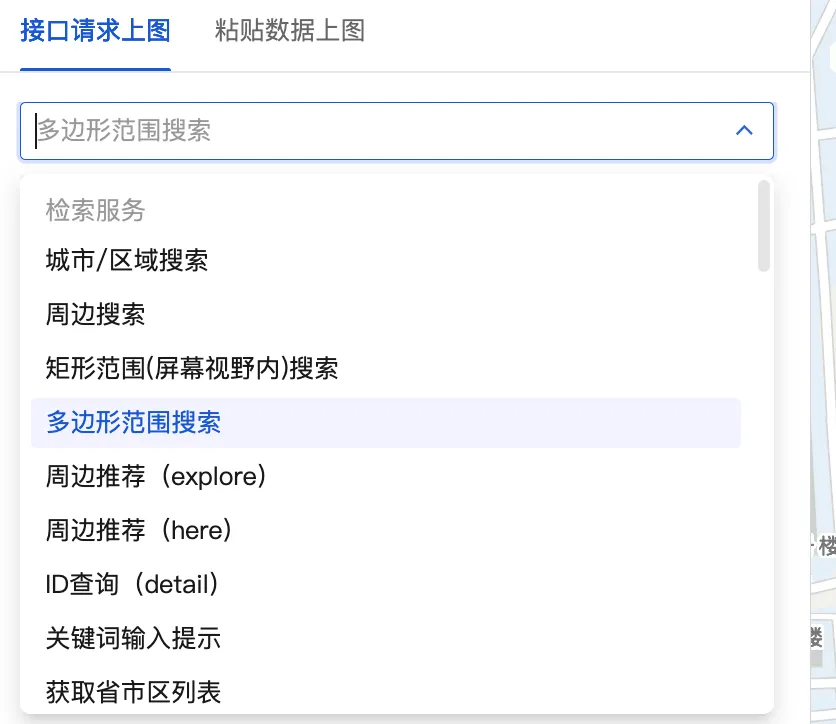Switch to the 接口请求上图 tab
The image size is (836, 724).
[95, 30]
